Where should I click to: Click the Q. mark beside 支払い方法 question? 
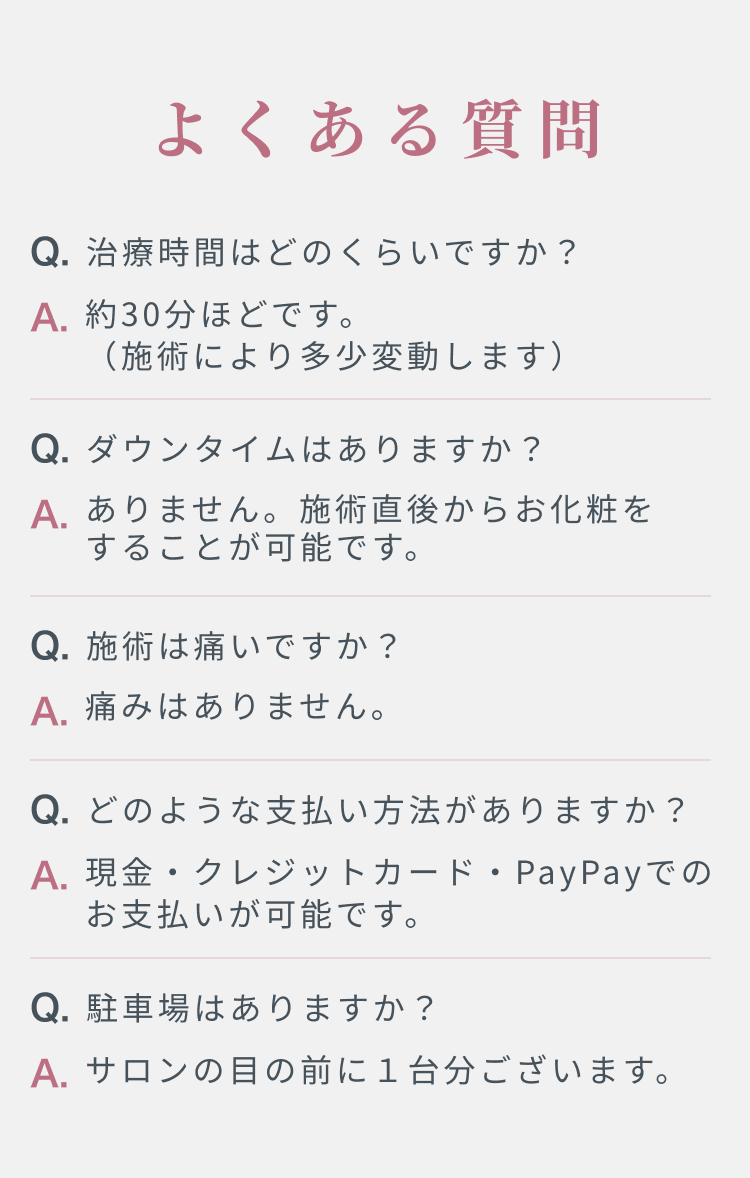[50, 810]
